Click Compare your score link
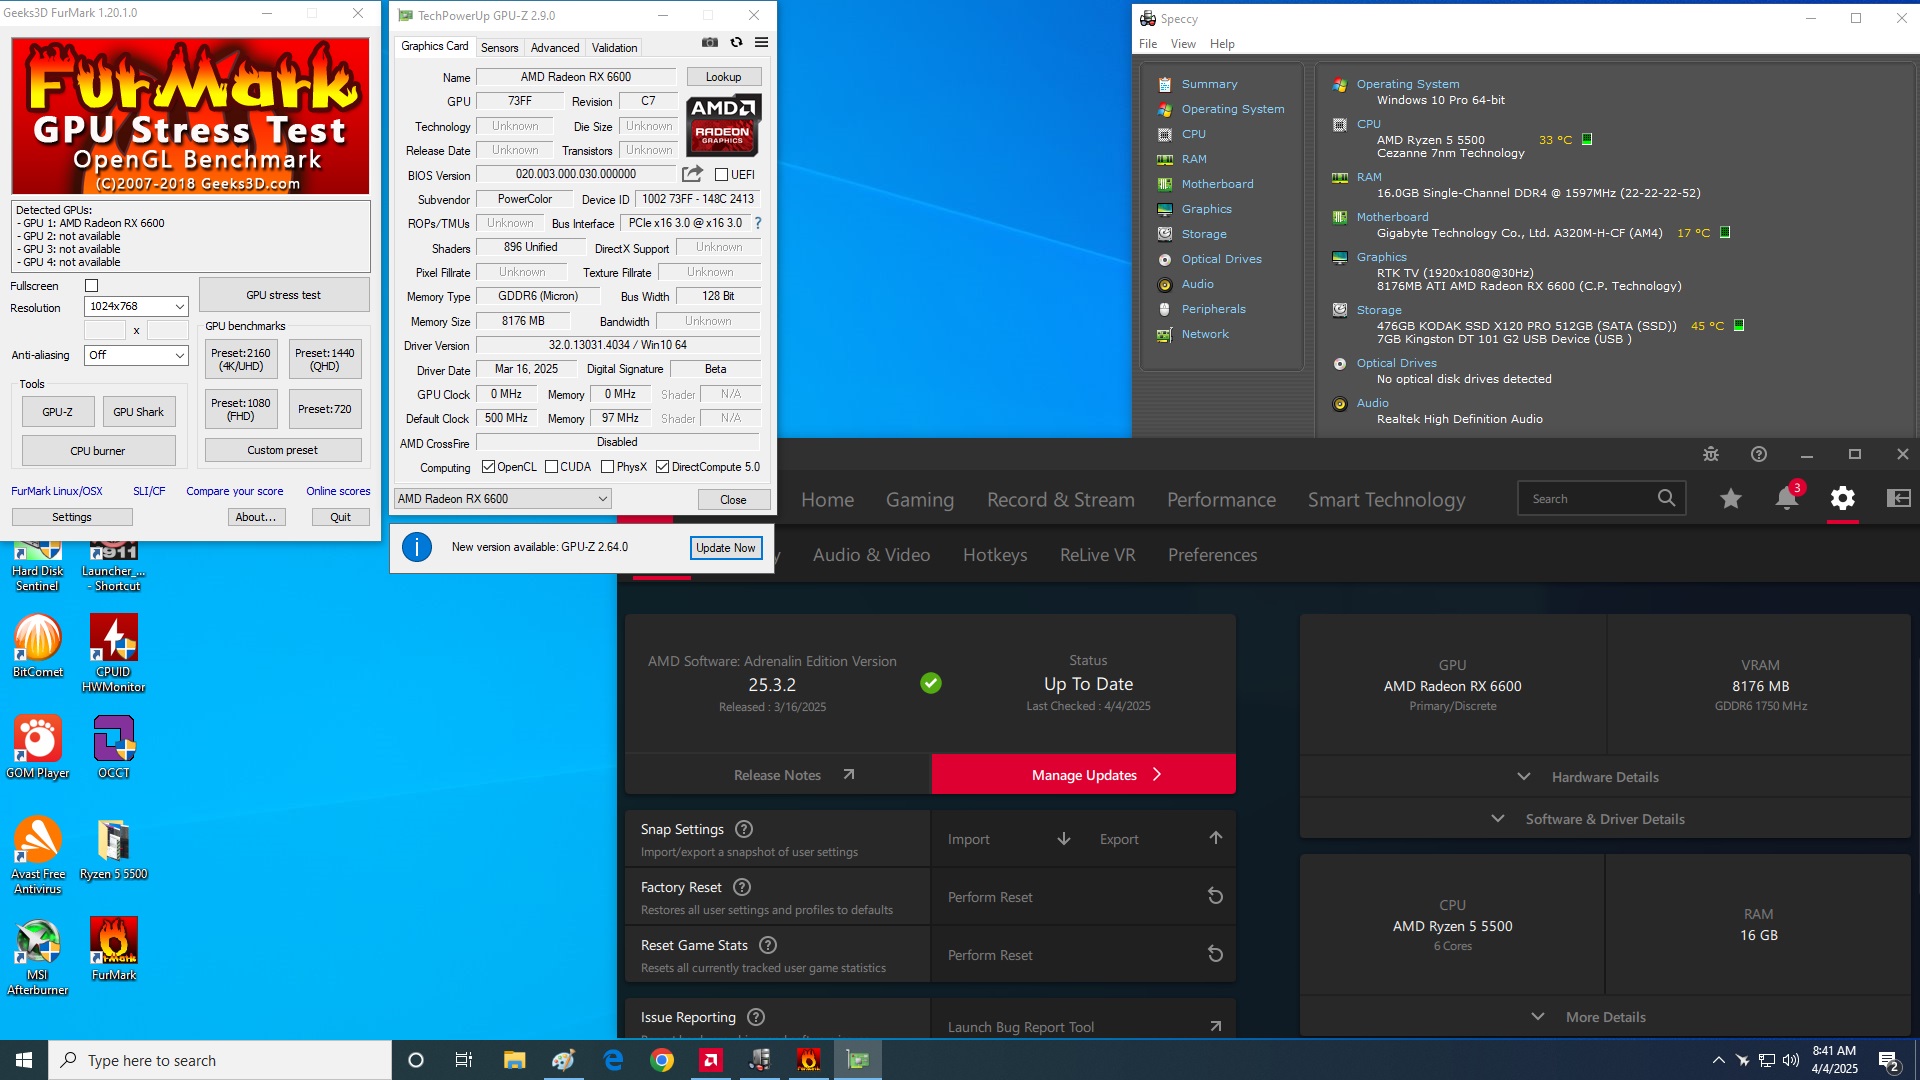The height and width of the screenshot is (1080, 1920). click(234, 492)
